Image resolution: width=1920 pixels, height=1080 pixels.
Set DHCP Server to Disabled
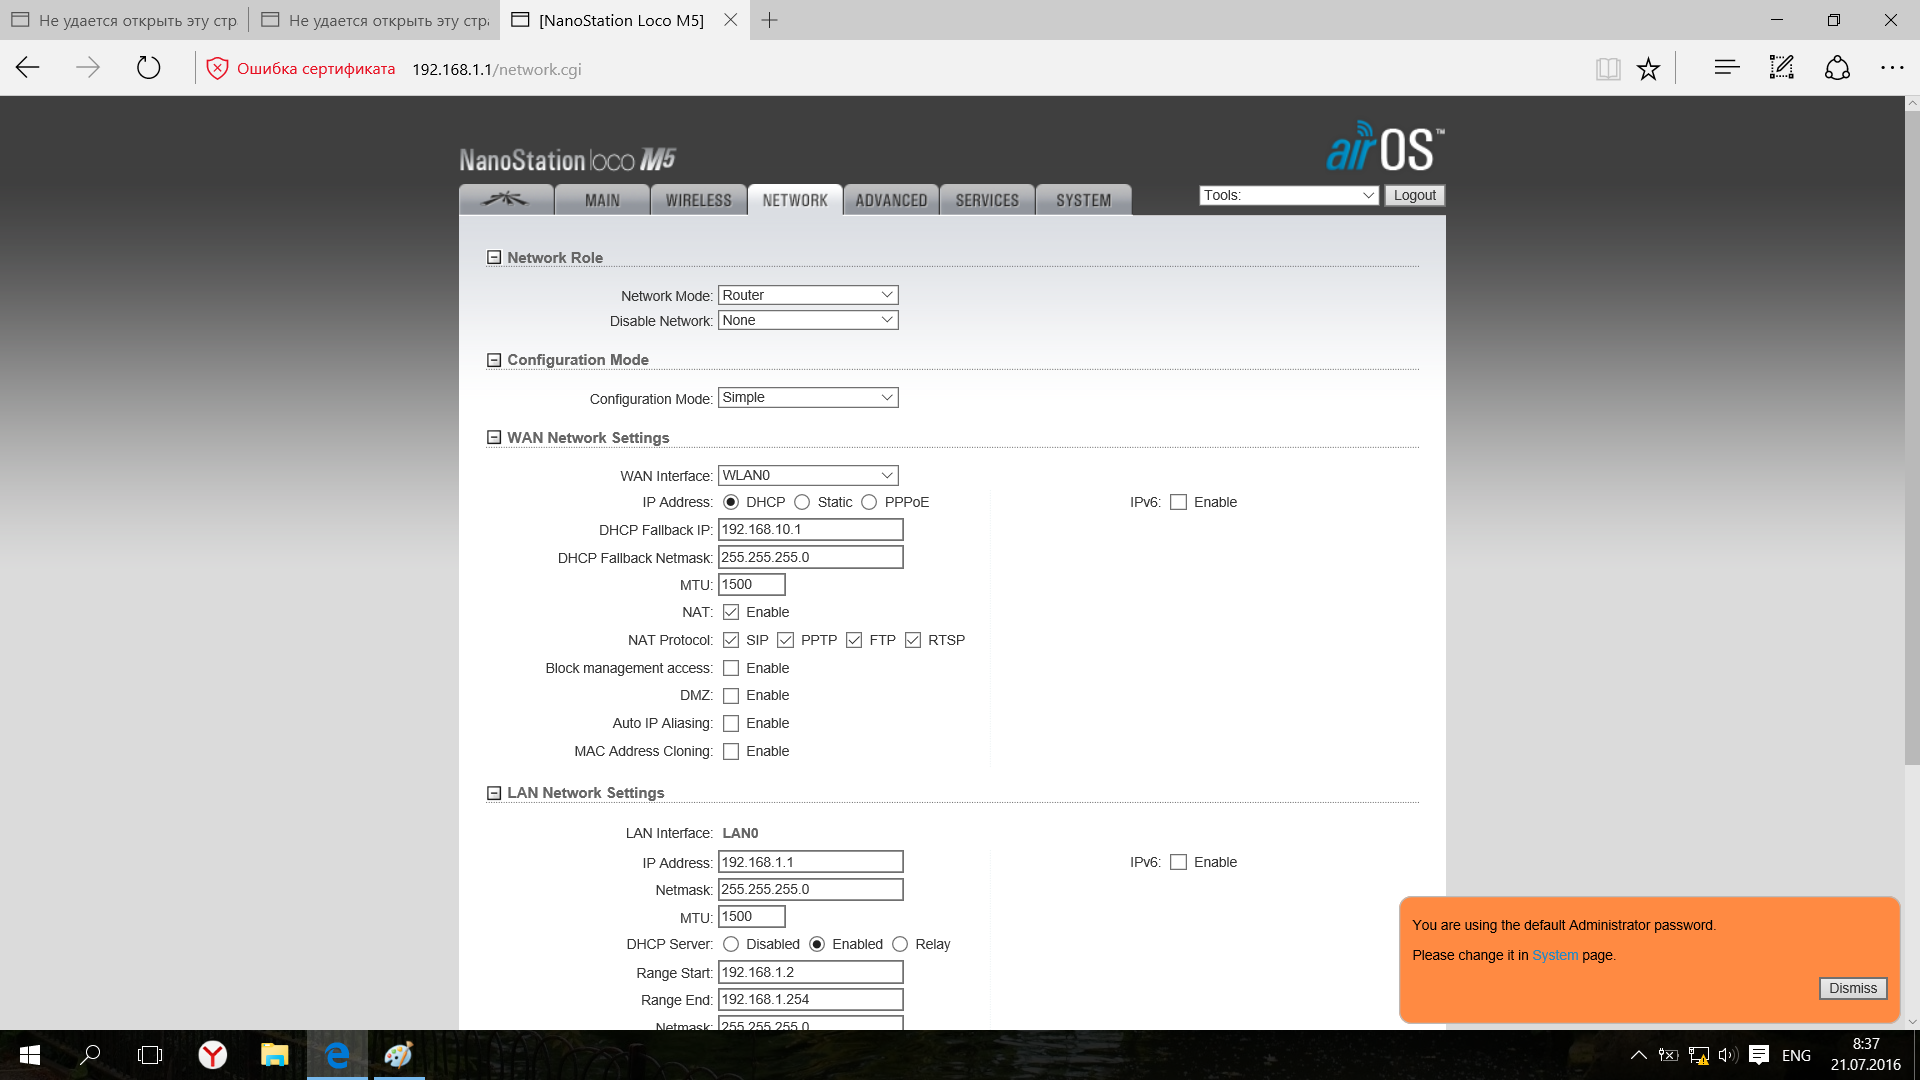tap(731, 944)
